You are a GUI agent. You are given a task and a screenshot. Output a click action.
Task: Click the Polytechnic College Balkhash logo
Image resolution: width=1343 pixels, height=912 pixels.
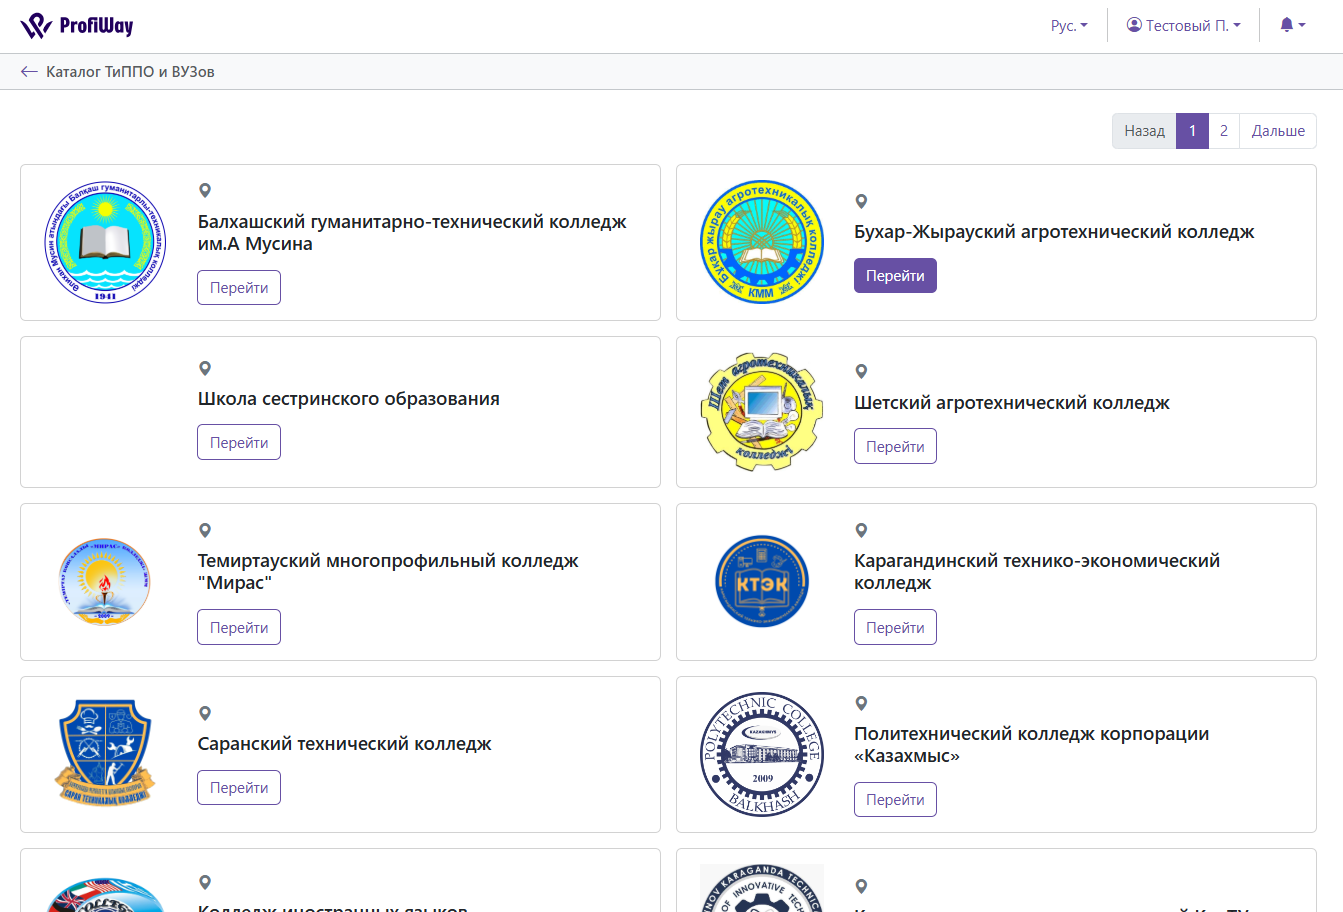point(762,755)
